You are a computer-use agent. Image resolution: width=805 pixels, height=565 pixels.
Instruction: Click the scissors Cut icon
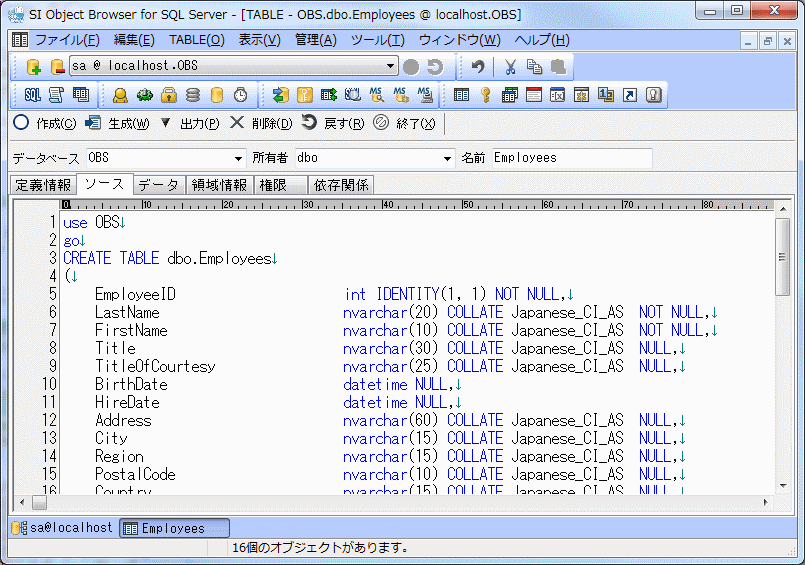pyautogui.click(x=510, y=67)
